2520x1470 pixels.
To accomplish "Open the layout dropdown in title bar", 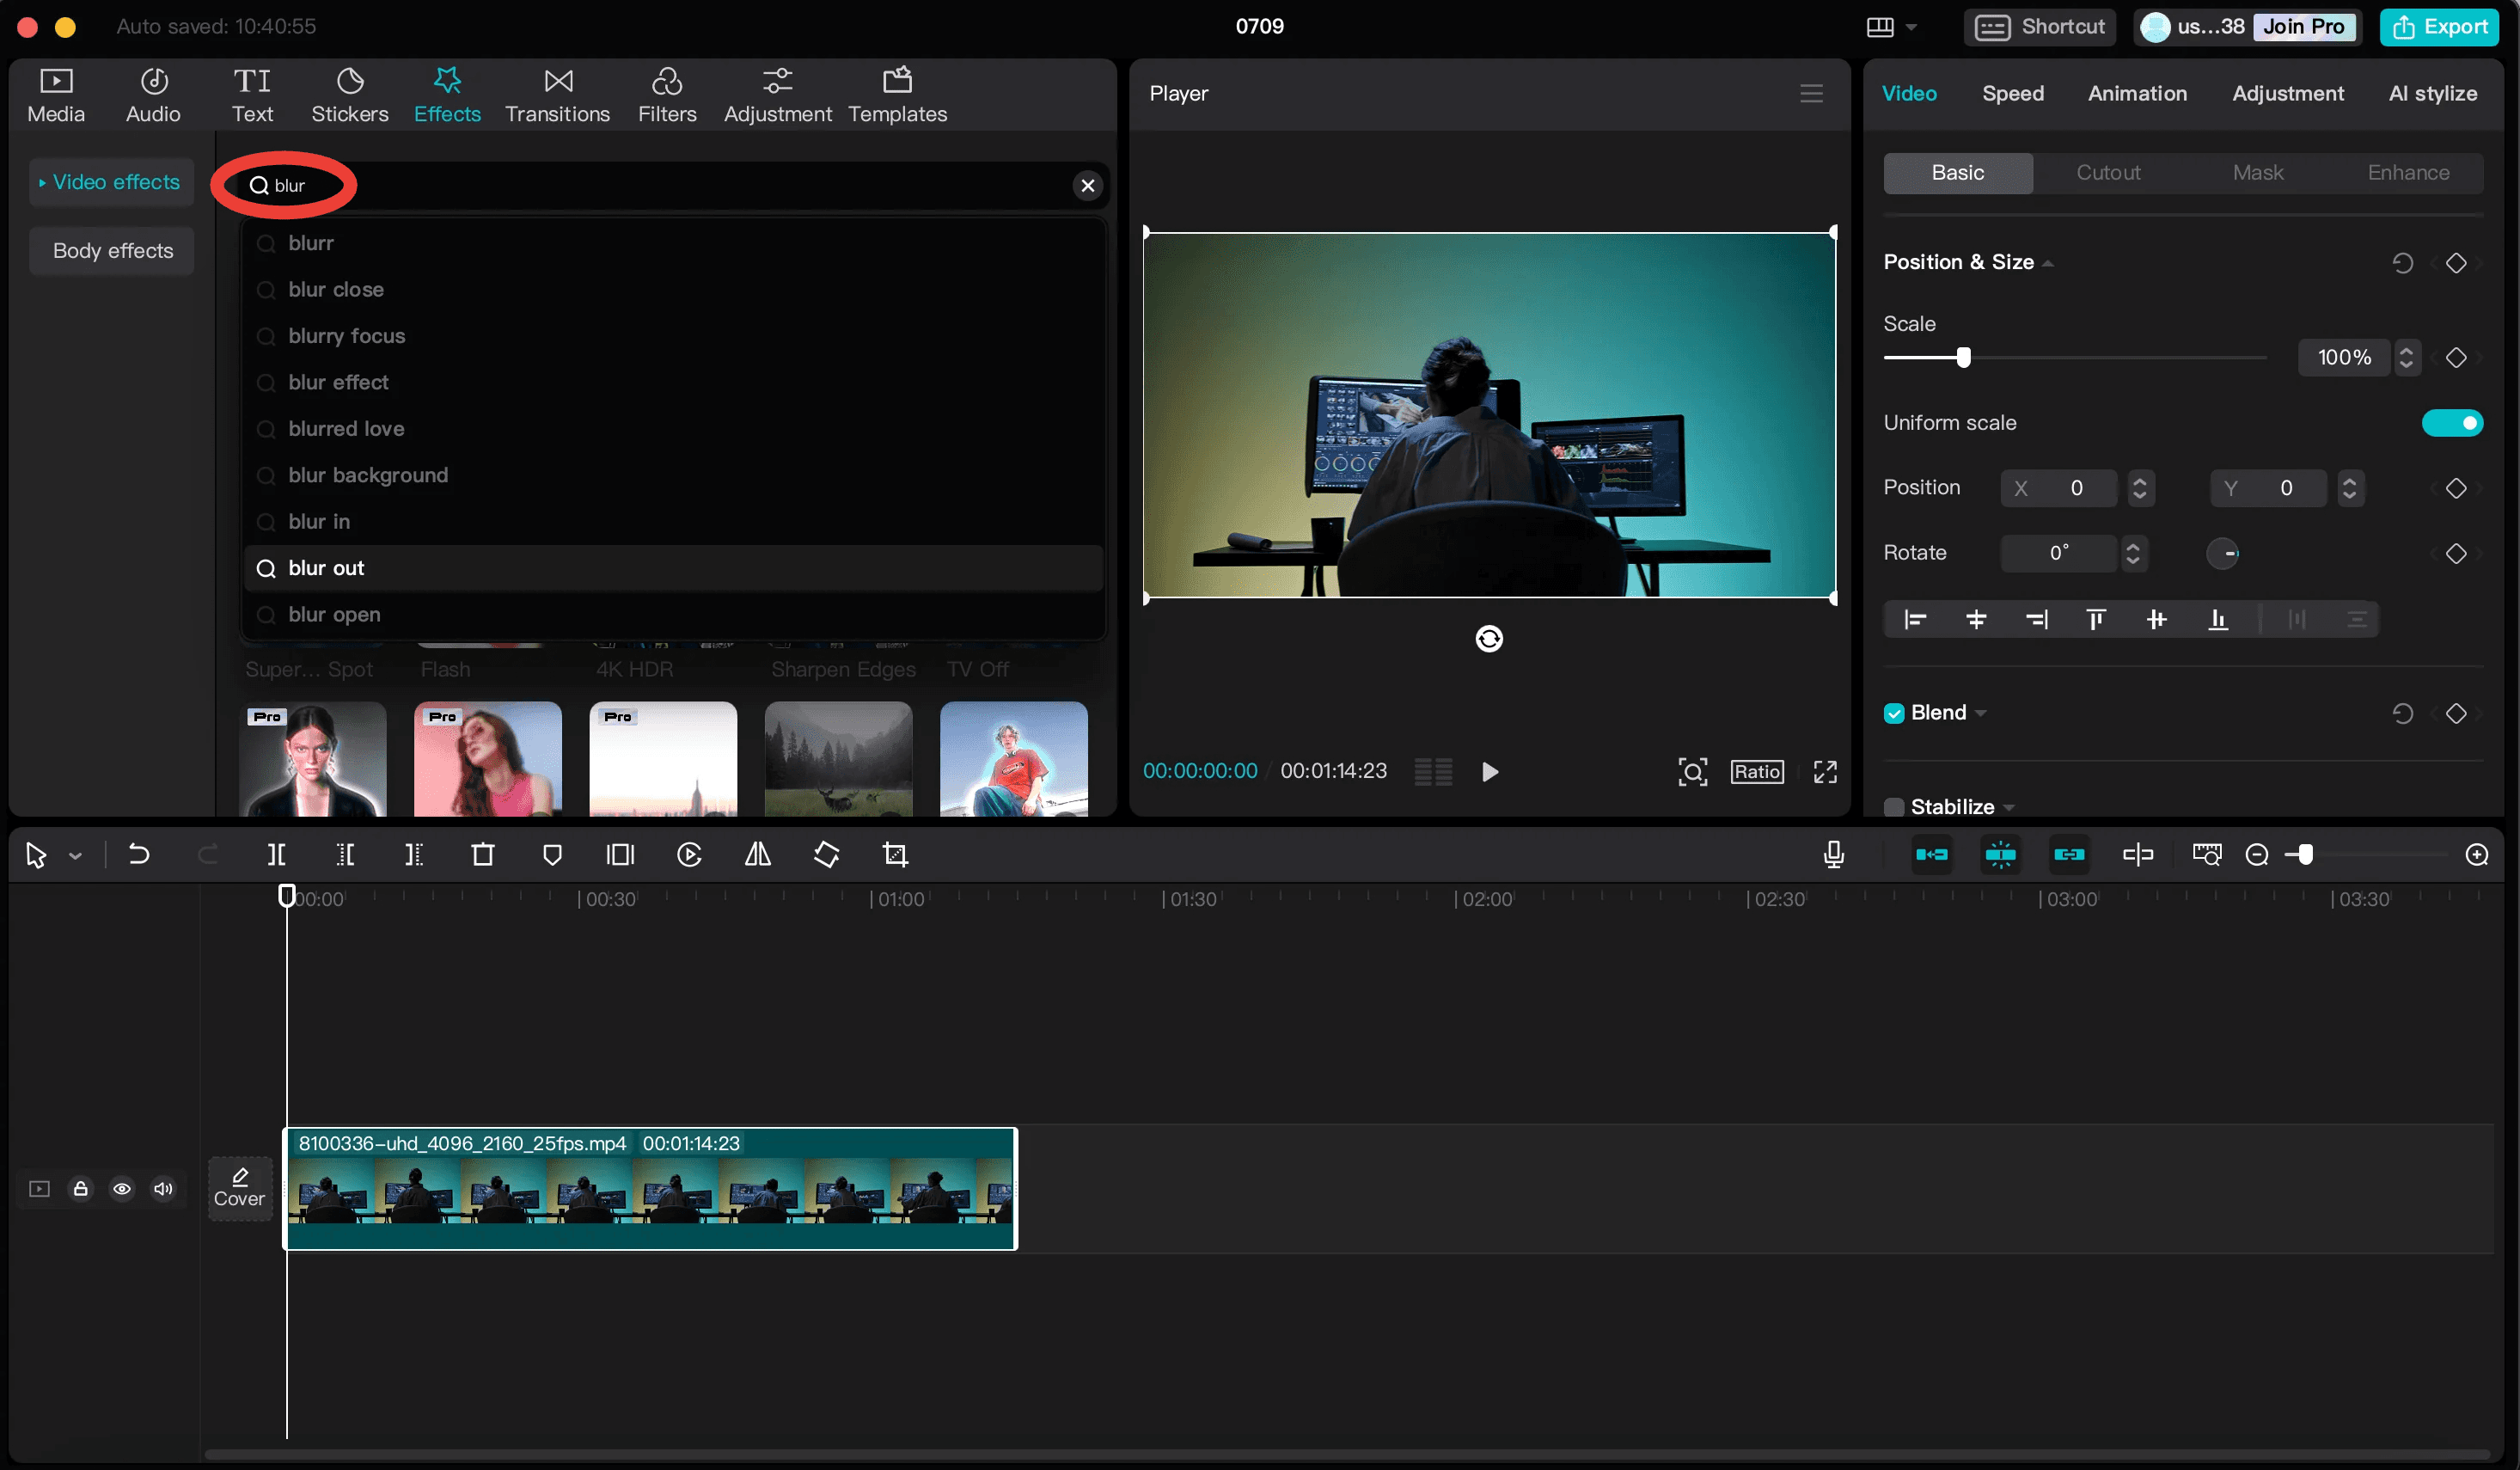I will point(1911,27).
